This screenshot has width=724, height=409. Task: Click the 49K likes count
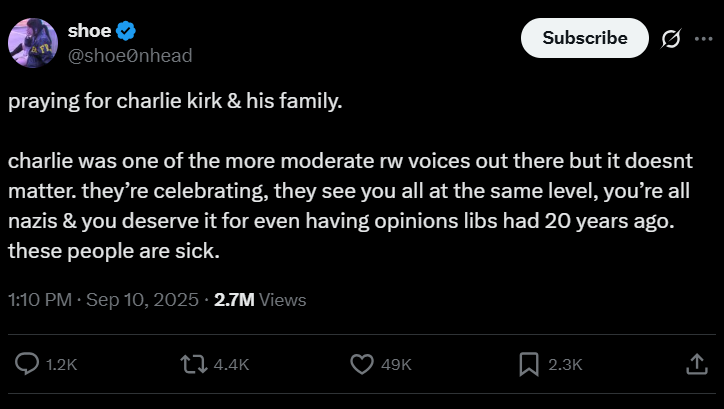(x=397, y=366)
